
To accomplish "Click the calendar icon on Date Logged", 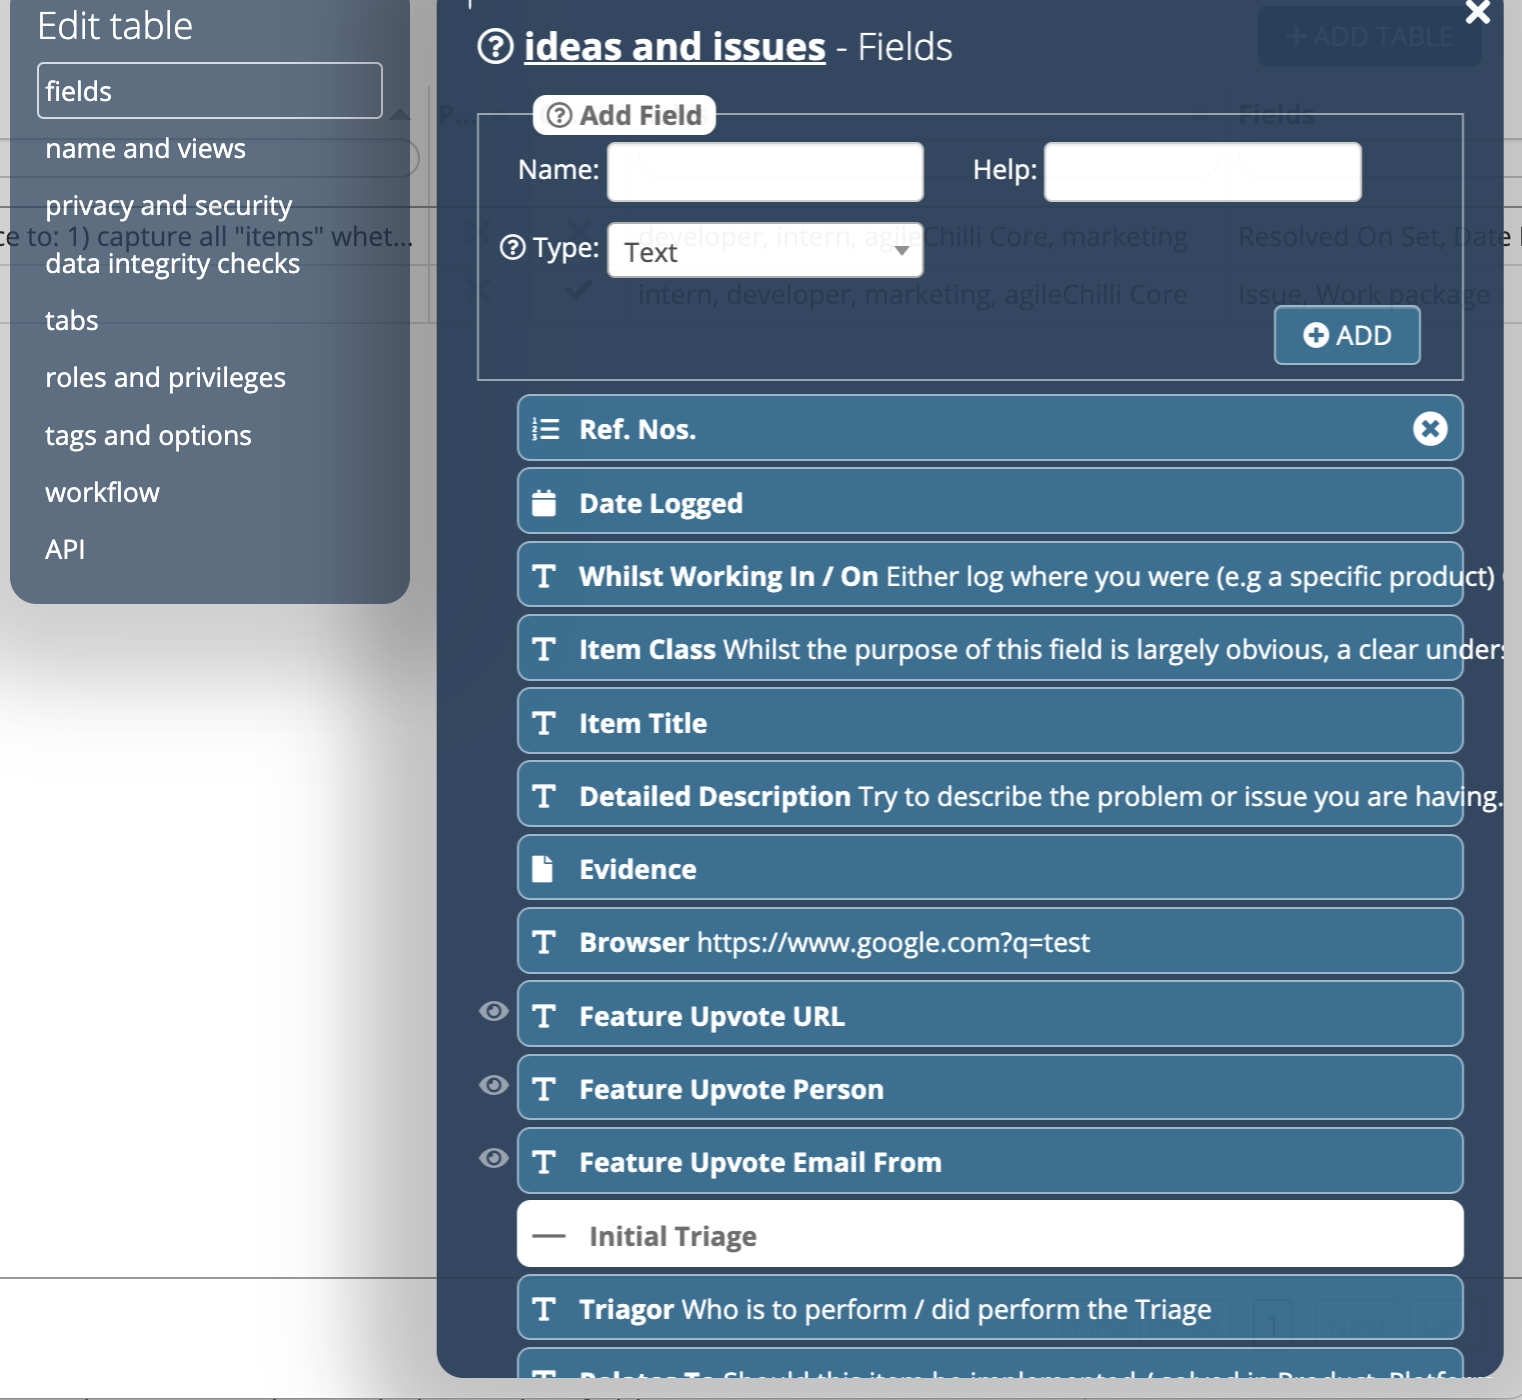I will pos(544,503).
